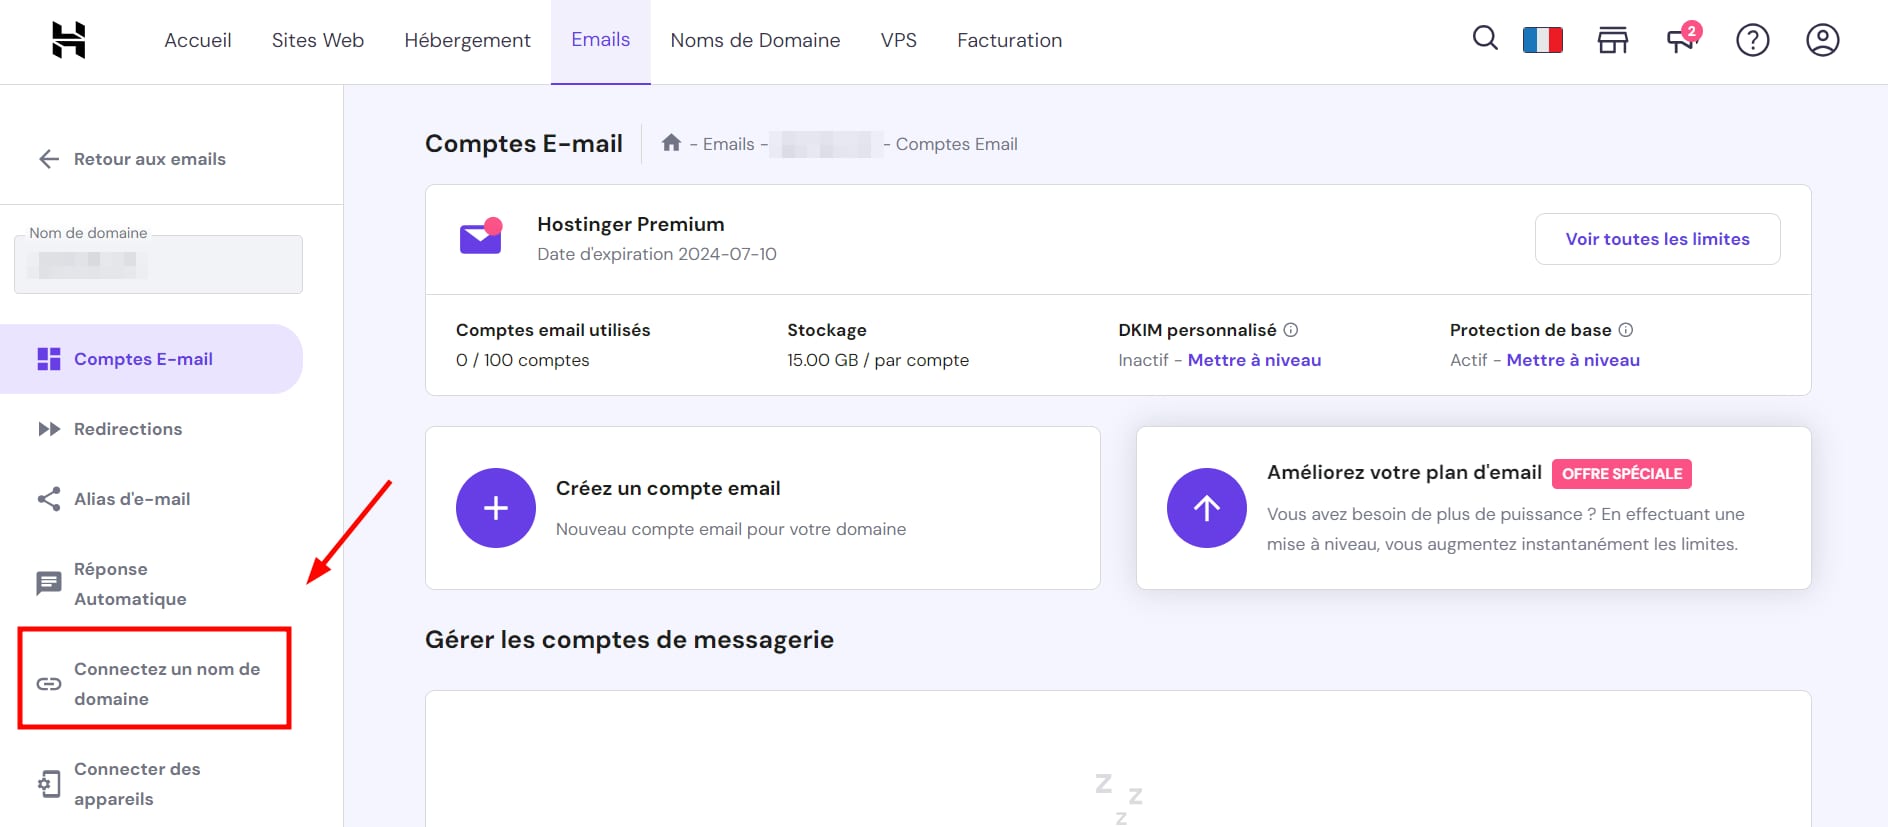Select Redirections in the sidebar
This screenshot has height=827, width=1888.
[x=128, y=429]
